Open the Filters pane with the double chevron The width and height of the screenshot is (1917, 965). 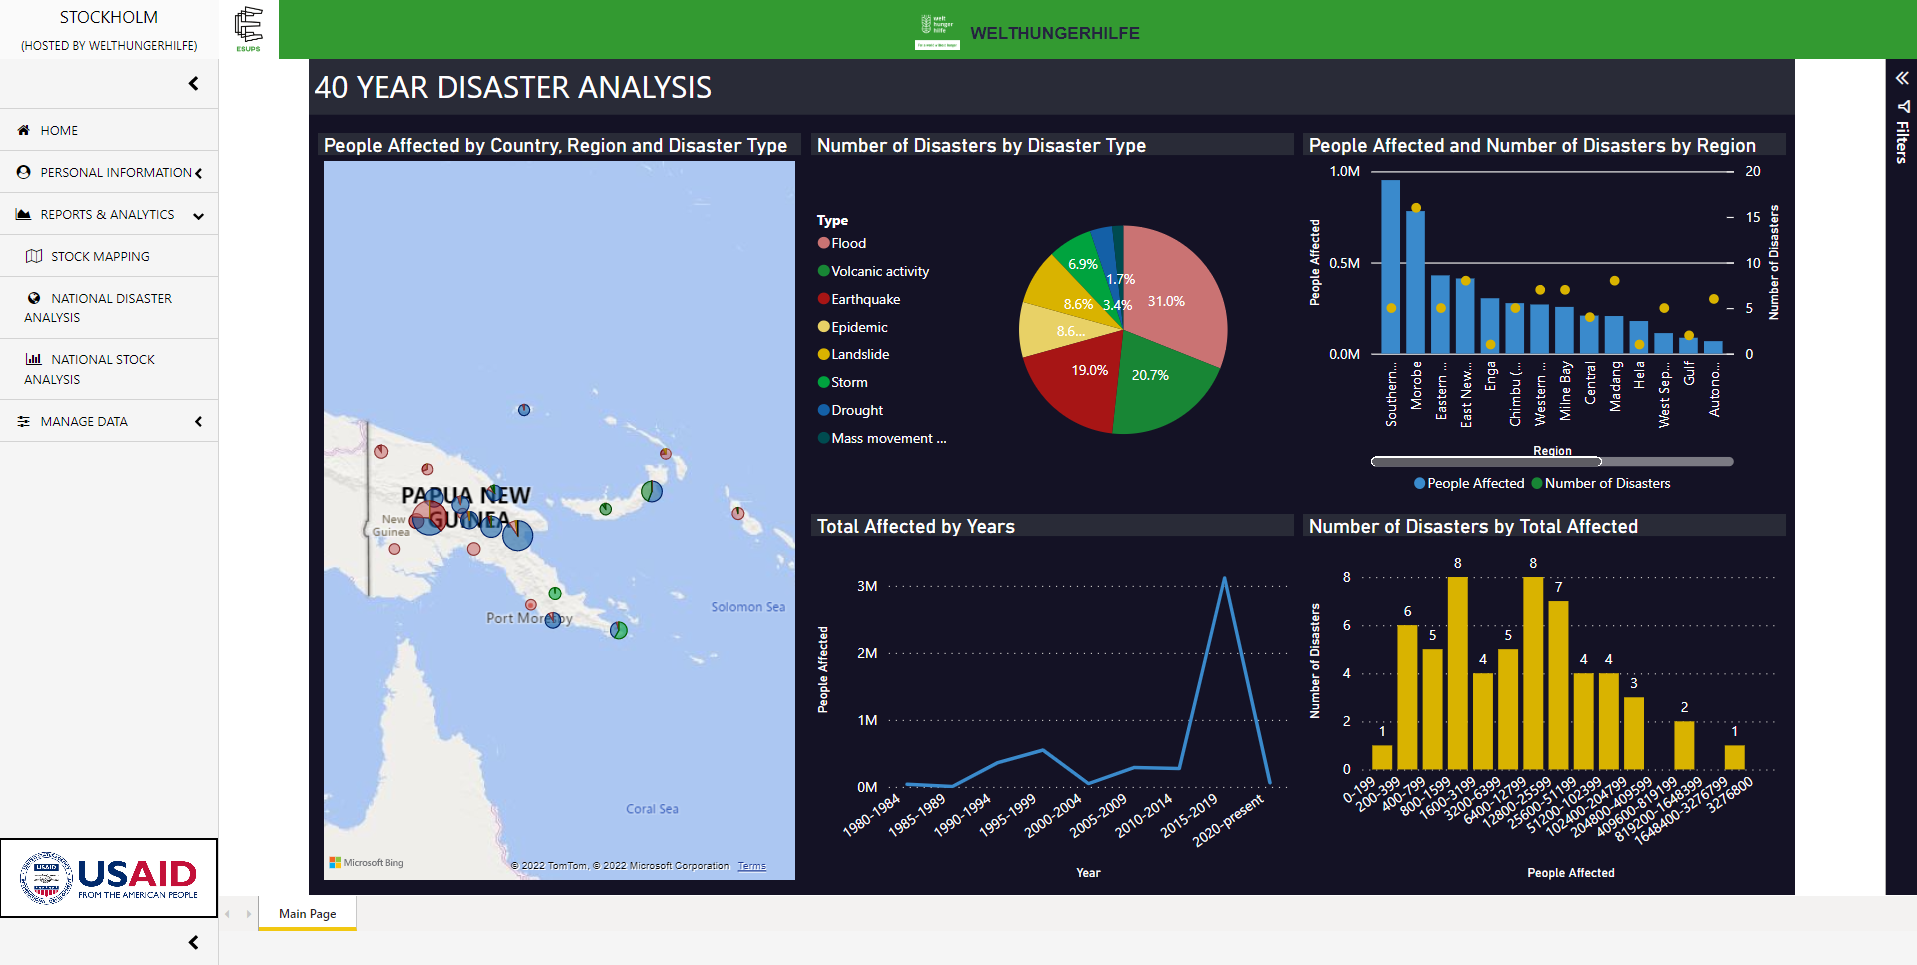(x=1901, y=77)
